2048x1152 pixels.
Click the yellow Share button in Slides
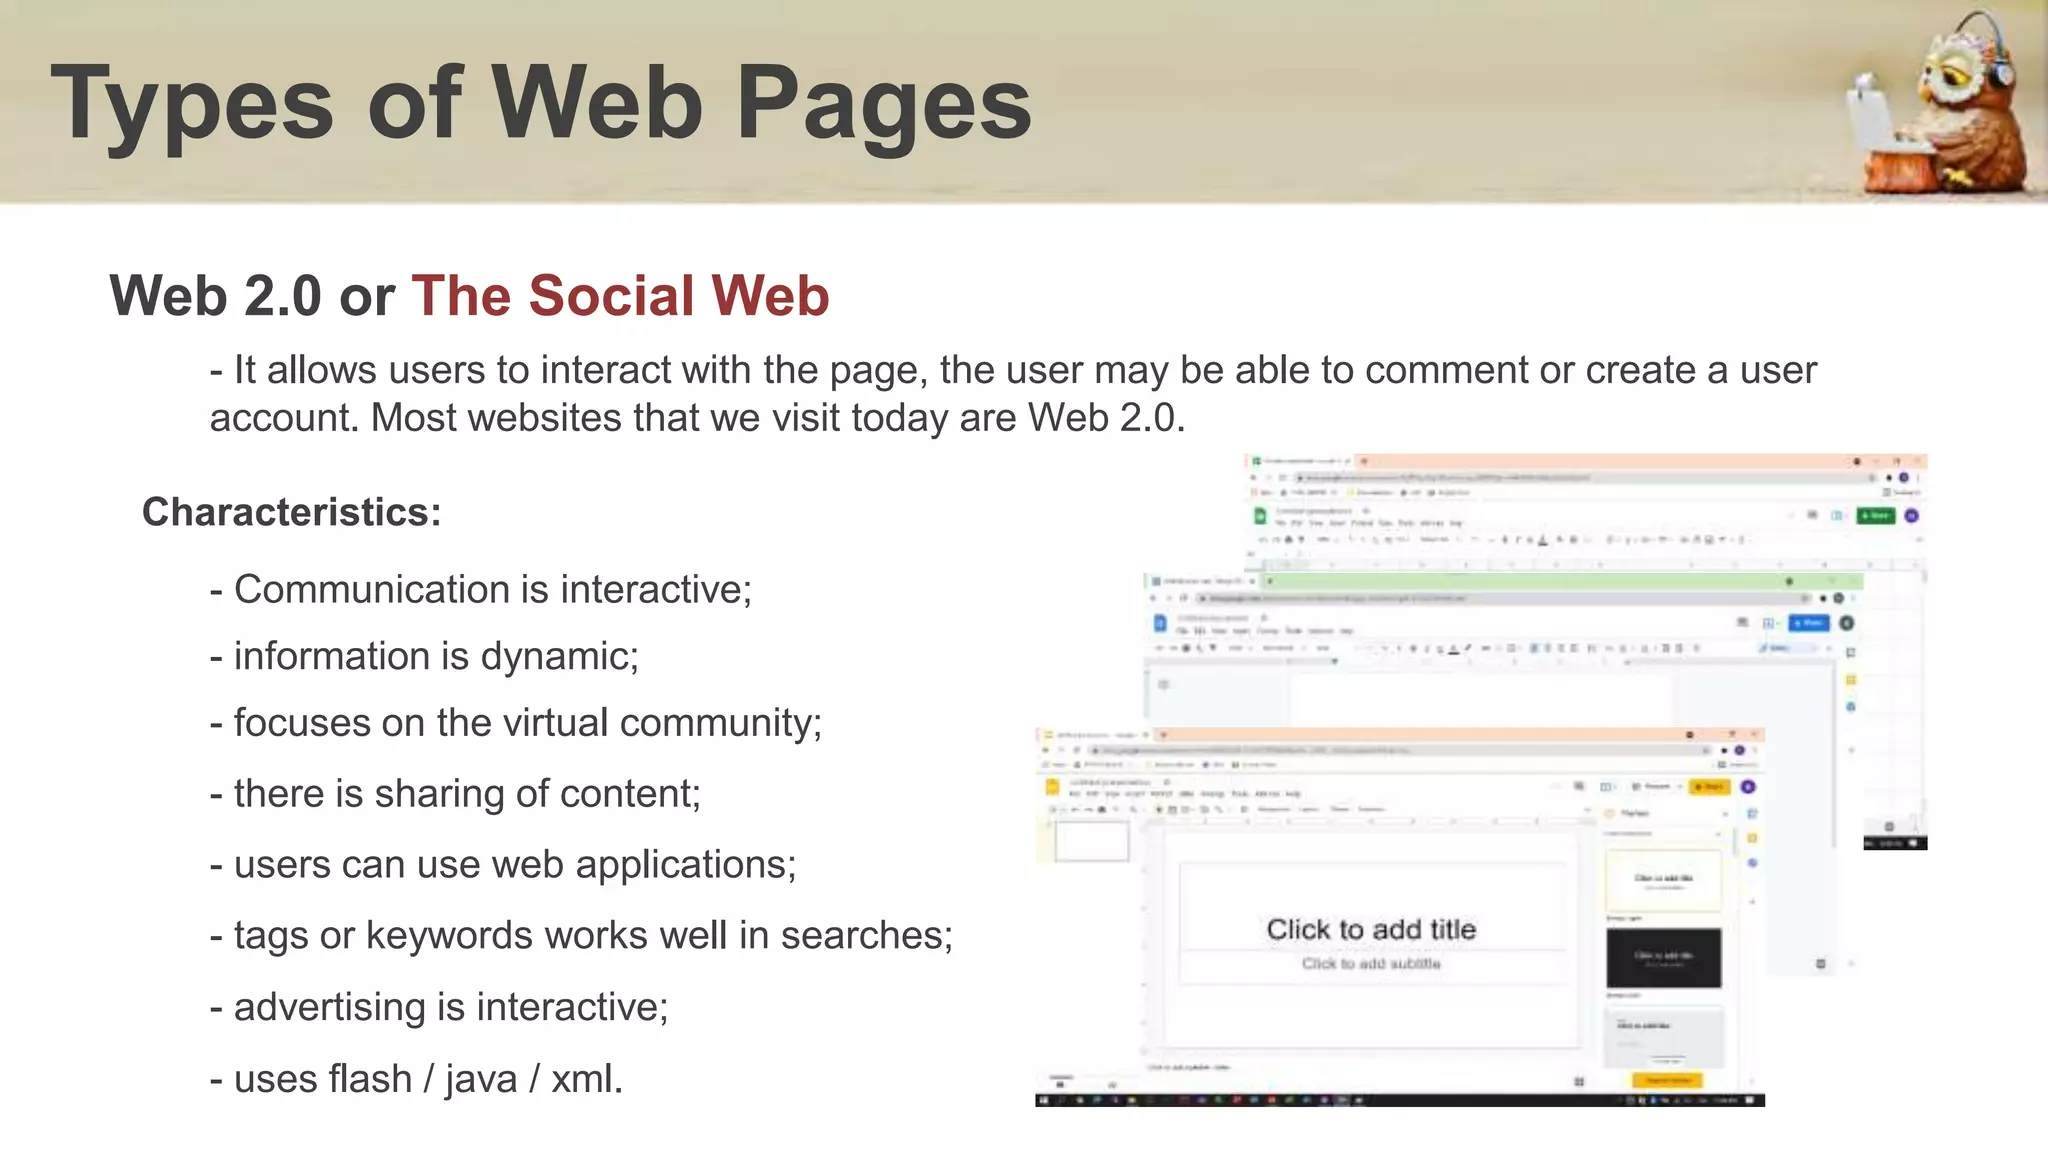click(1710, 787)
